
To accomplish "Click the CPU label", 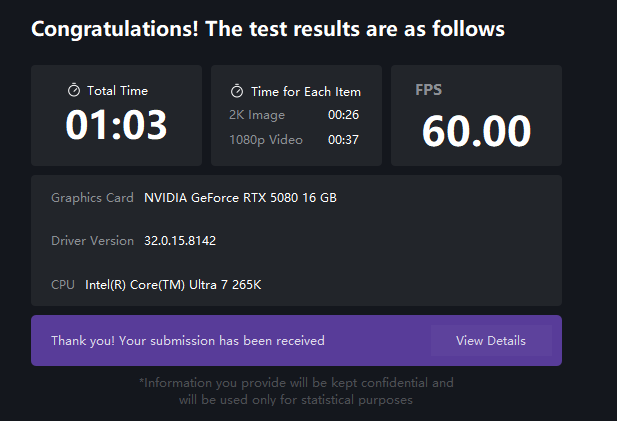I will click(63, 285).
